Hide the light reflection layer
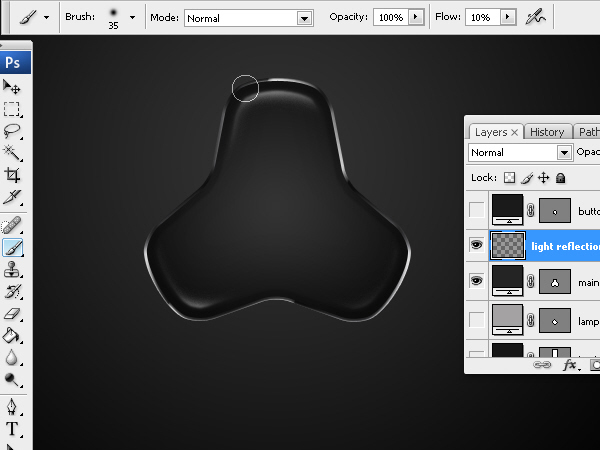This screenshot has height=450, width=600. tap(477, 246)
